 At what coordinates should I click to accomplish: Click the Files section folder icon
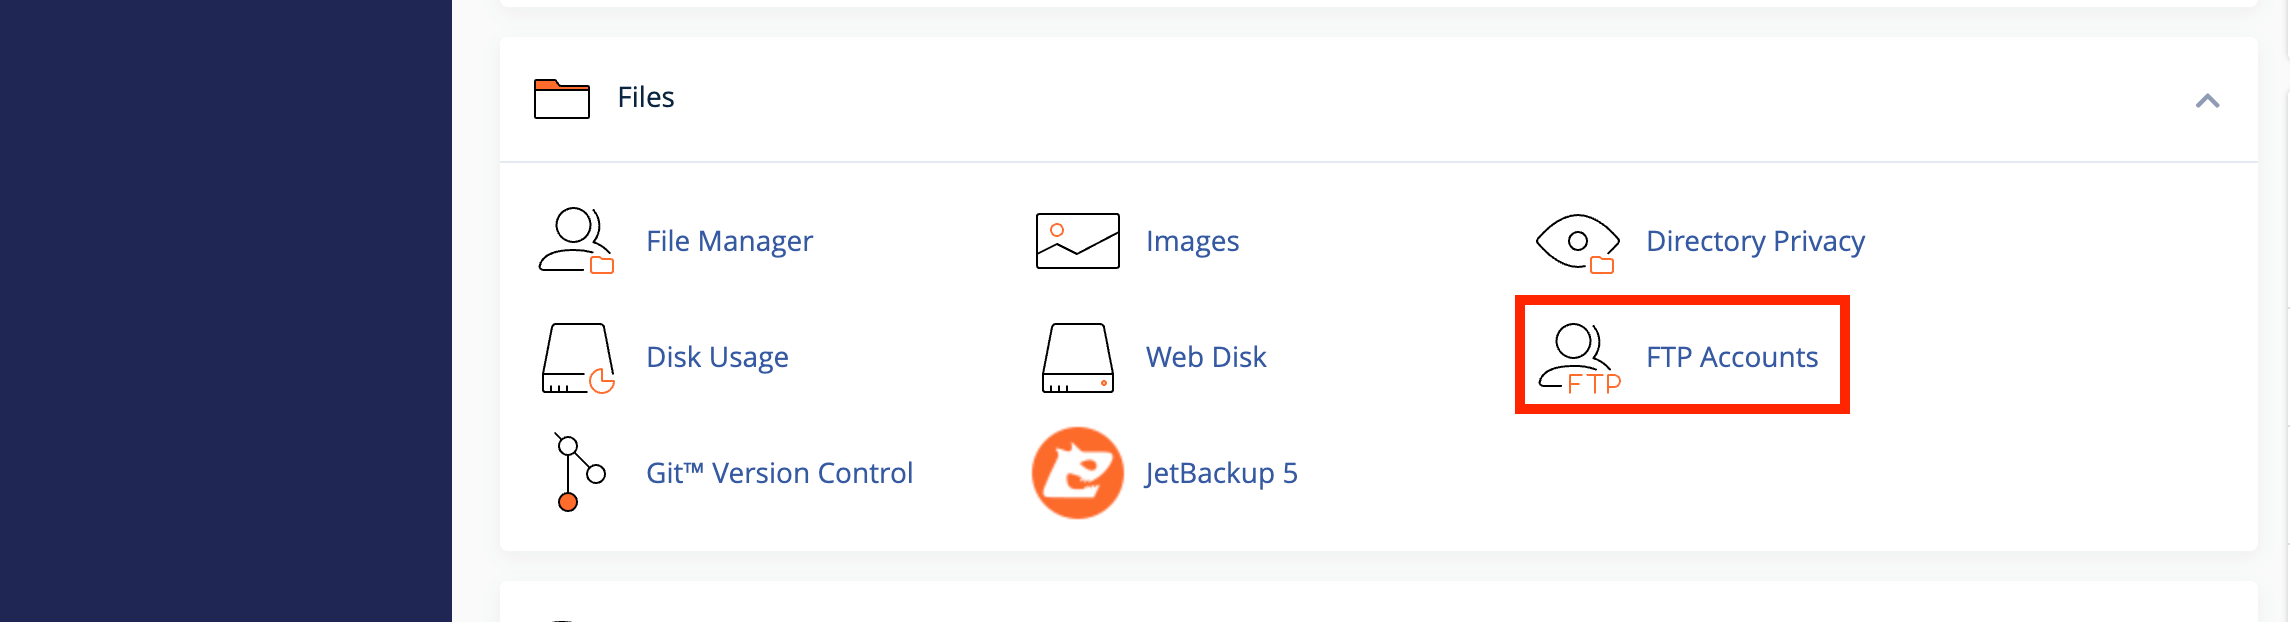pos(561,97)
